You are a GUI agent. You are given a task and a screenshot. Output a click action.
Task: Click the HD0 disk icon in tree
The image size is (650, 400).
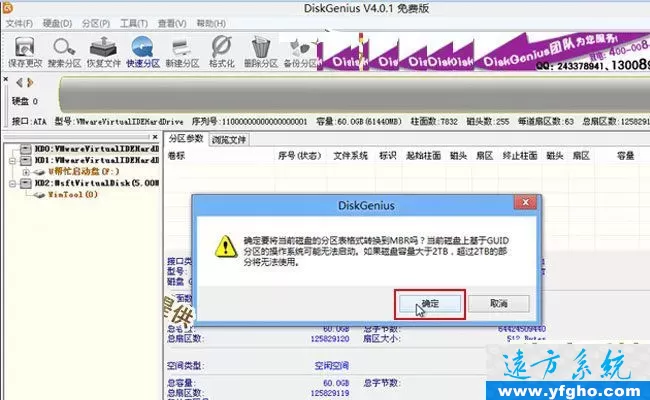point(26,148)
